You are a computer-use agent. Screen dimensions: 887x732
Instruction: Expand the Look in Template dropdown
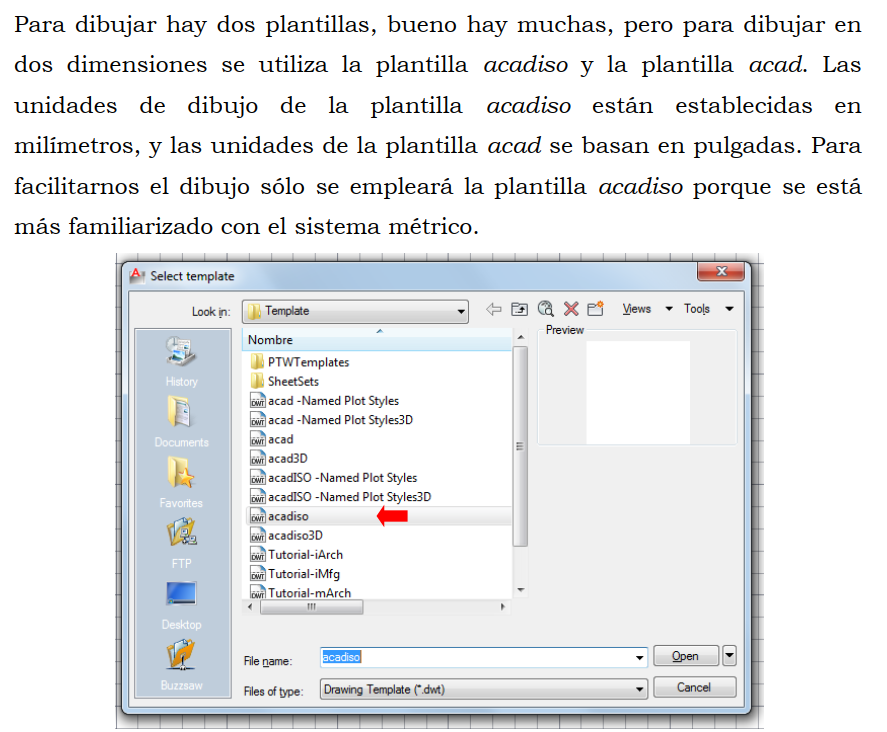pos(461,311)
